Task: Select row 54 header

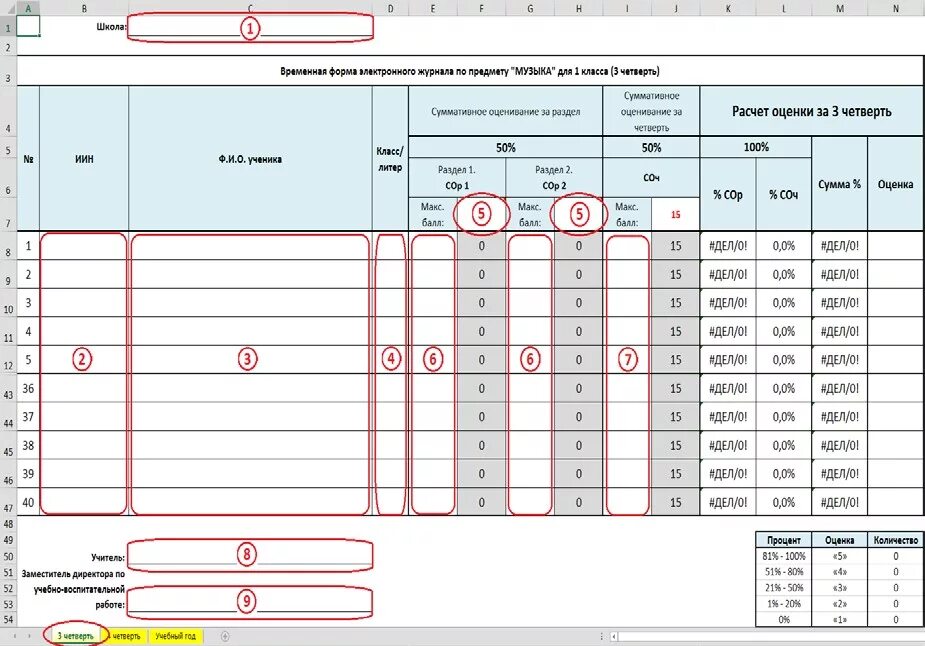Action: pos(8,619)
